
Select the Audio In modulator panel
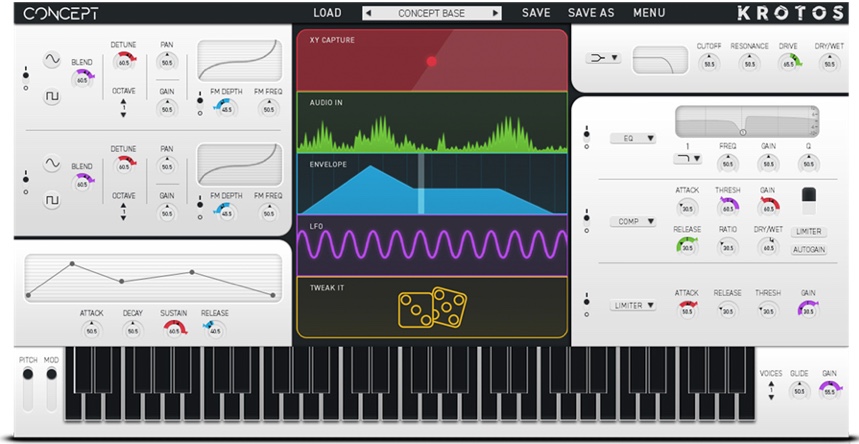coord(432,122)
